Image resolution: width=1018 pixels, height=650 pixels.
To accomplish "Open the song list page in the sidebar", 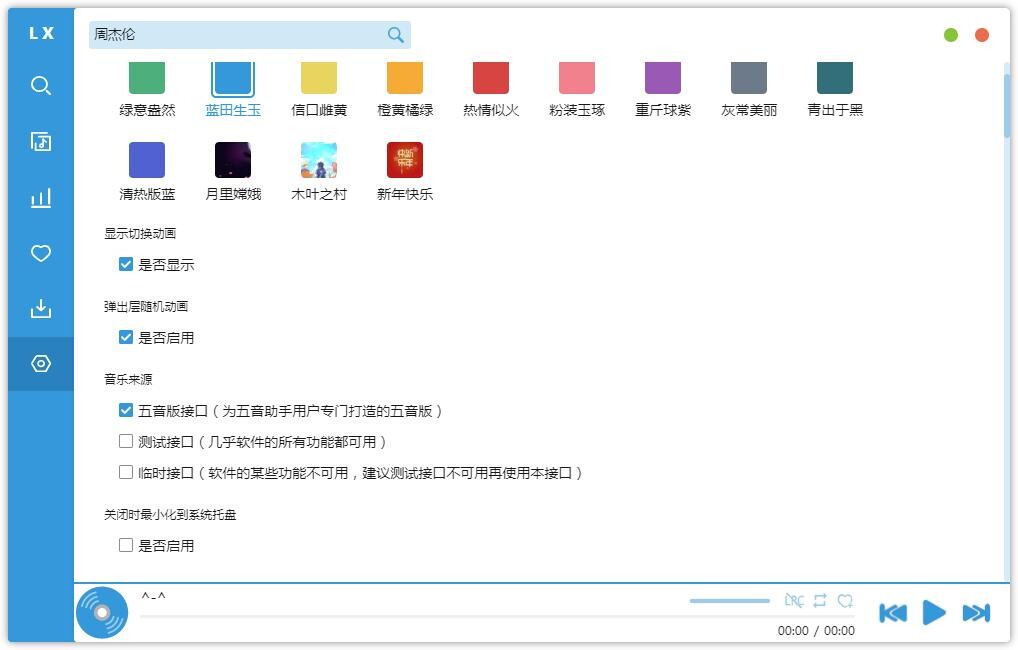I will click(x=41, y=142).
